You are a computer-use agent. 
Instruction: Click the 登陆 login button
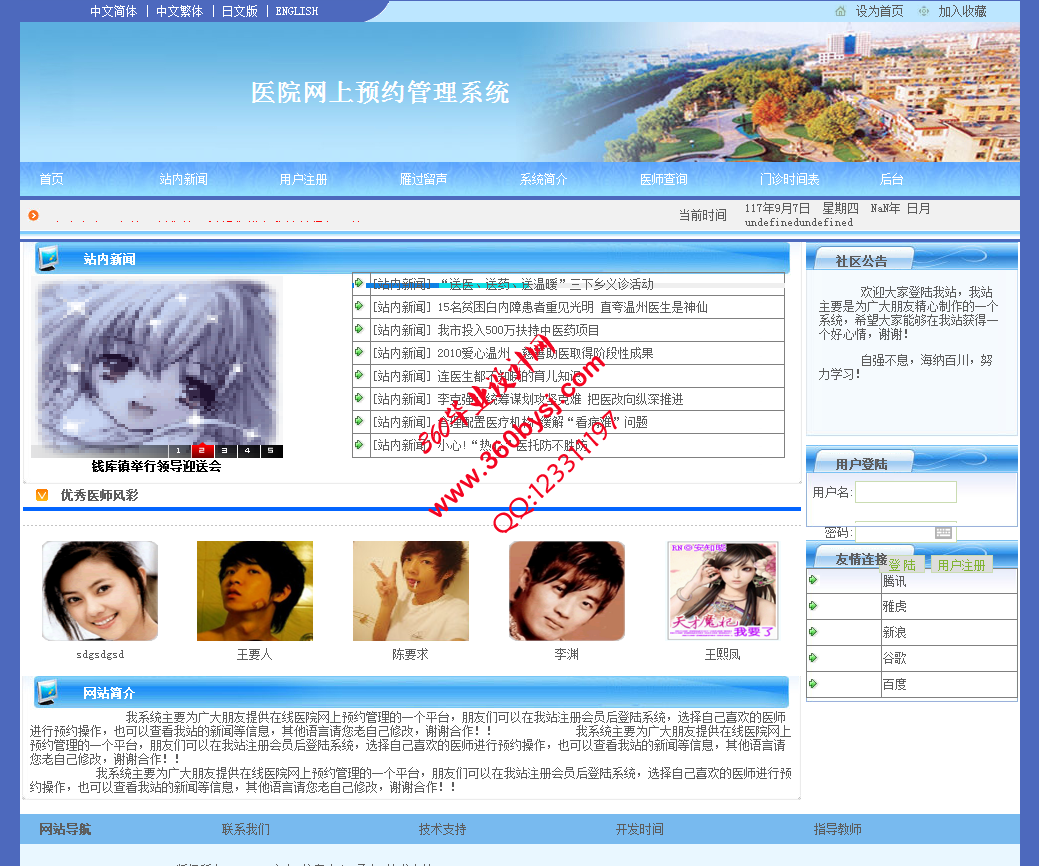pos(902,565)
